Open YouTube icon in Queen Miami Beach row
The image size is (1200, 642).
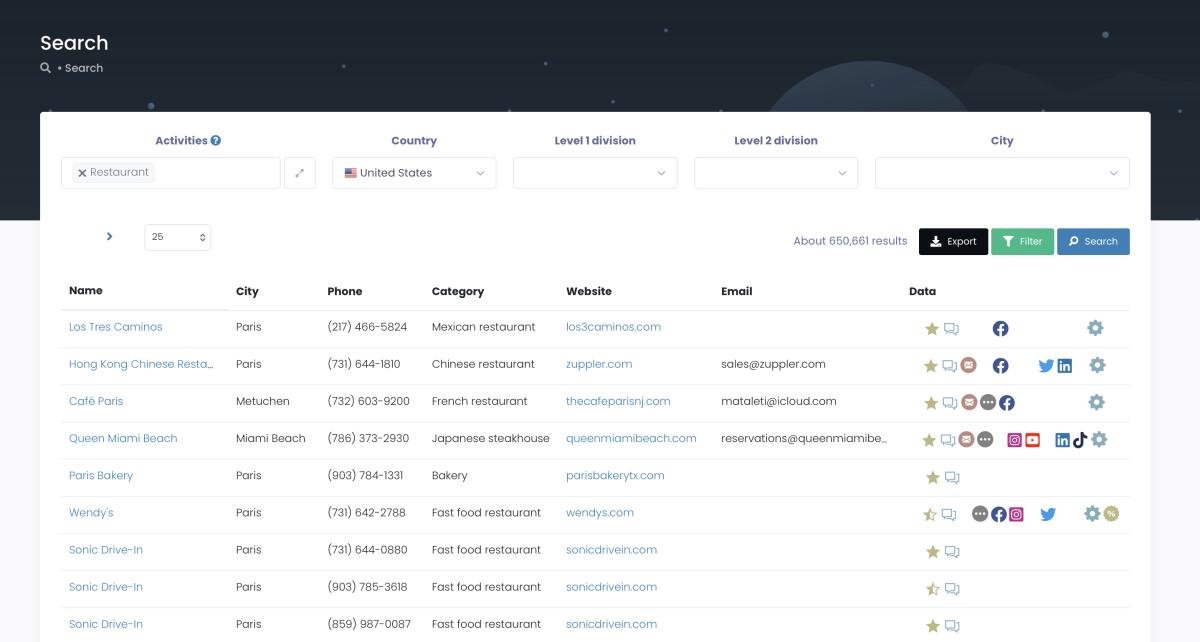[1032, 440]
